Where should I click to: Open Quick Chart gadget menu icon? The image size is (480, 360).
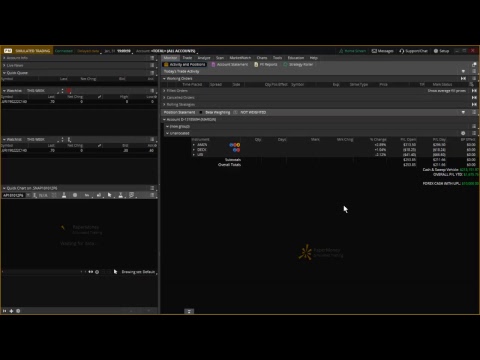pos(152,188)
